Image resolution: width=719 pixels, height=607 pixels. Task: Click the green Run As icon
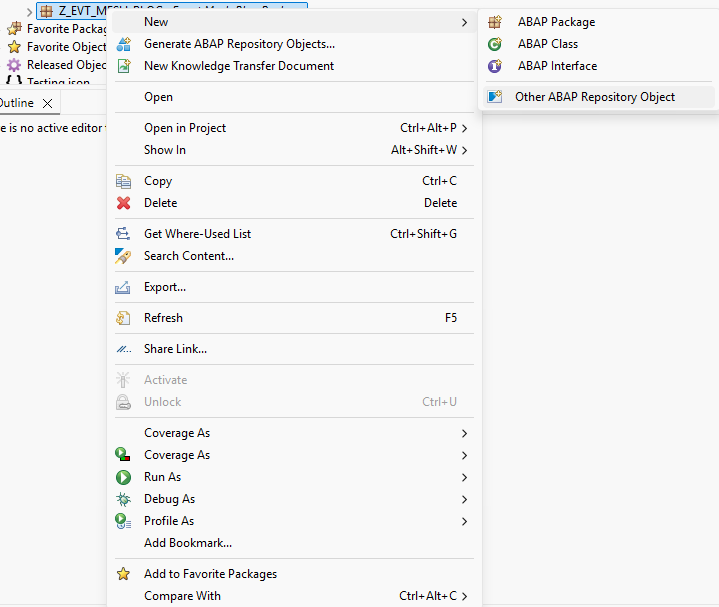click(x=124, y=477)
